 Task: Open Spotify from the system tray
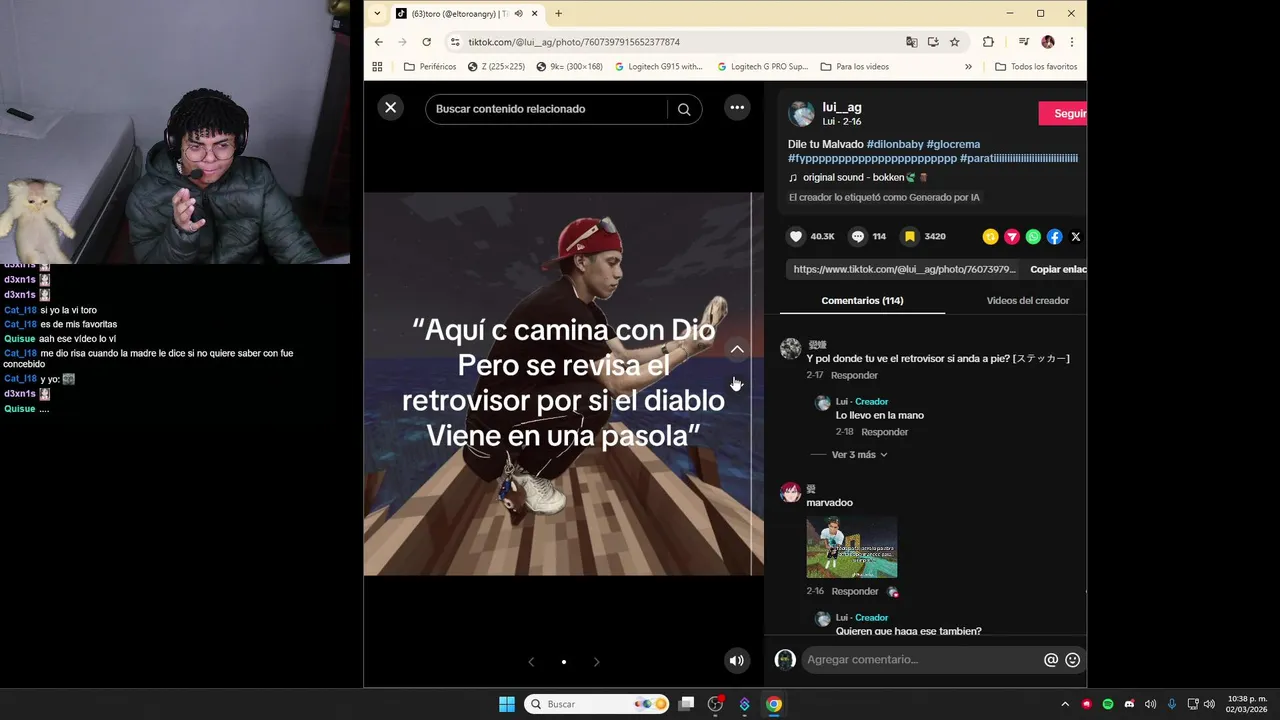point(1108,704)
